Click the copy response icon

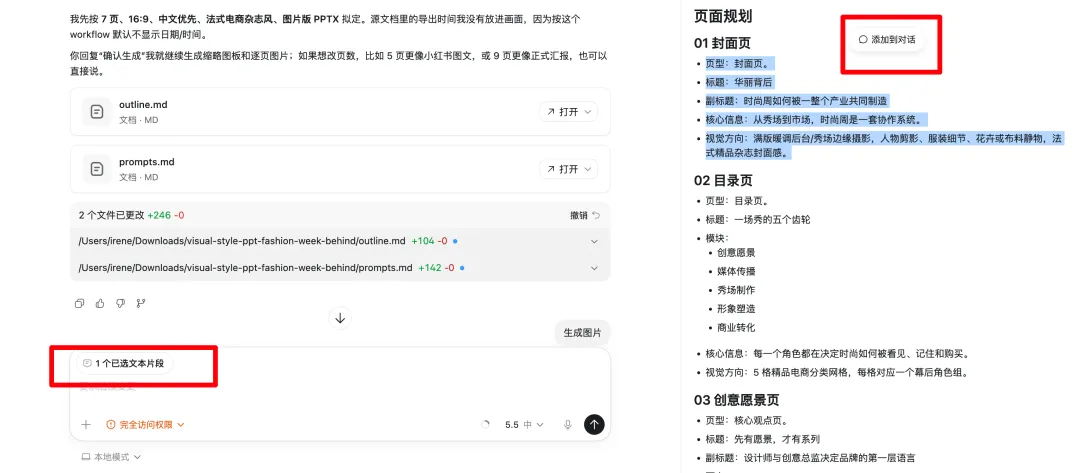pyautogui.click(x=79, y=303)
